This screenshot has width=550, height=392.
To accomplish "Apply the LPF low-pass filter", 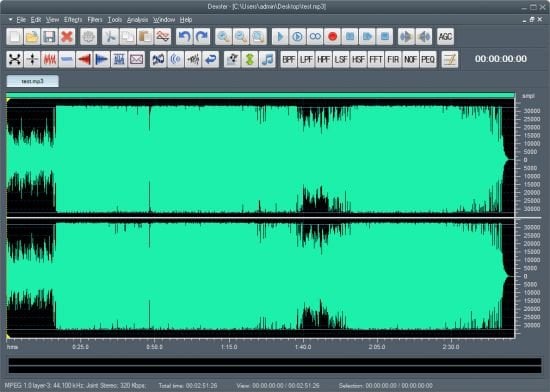I will pyautogui.click(x=306, y=59).
